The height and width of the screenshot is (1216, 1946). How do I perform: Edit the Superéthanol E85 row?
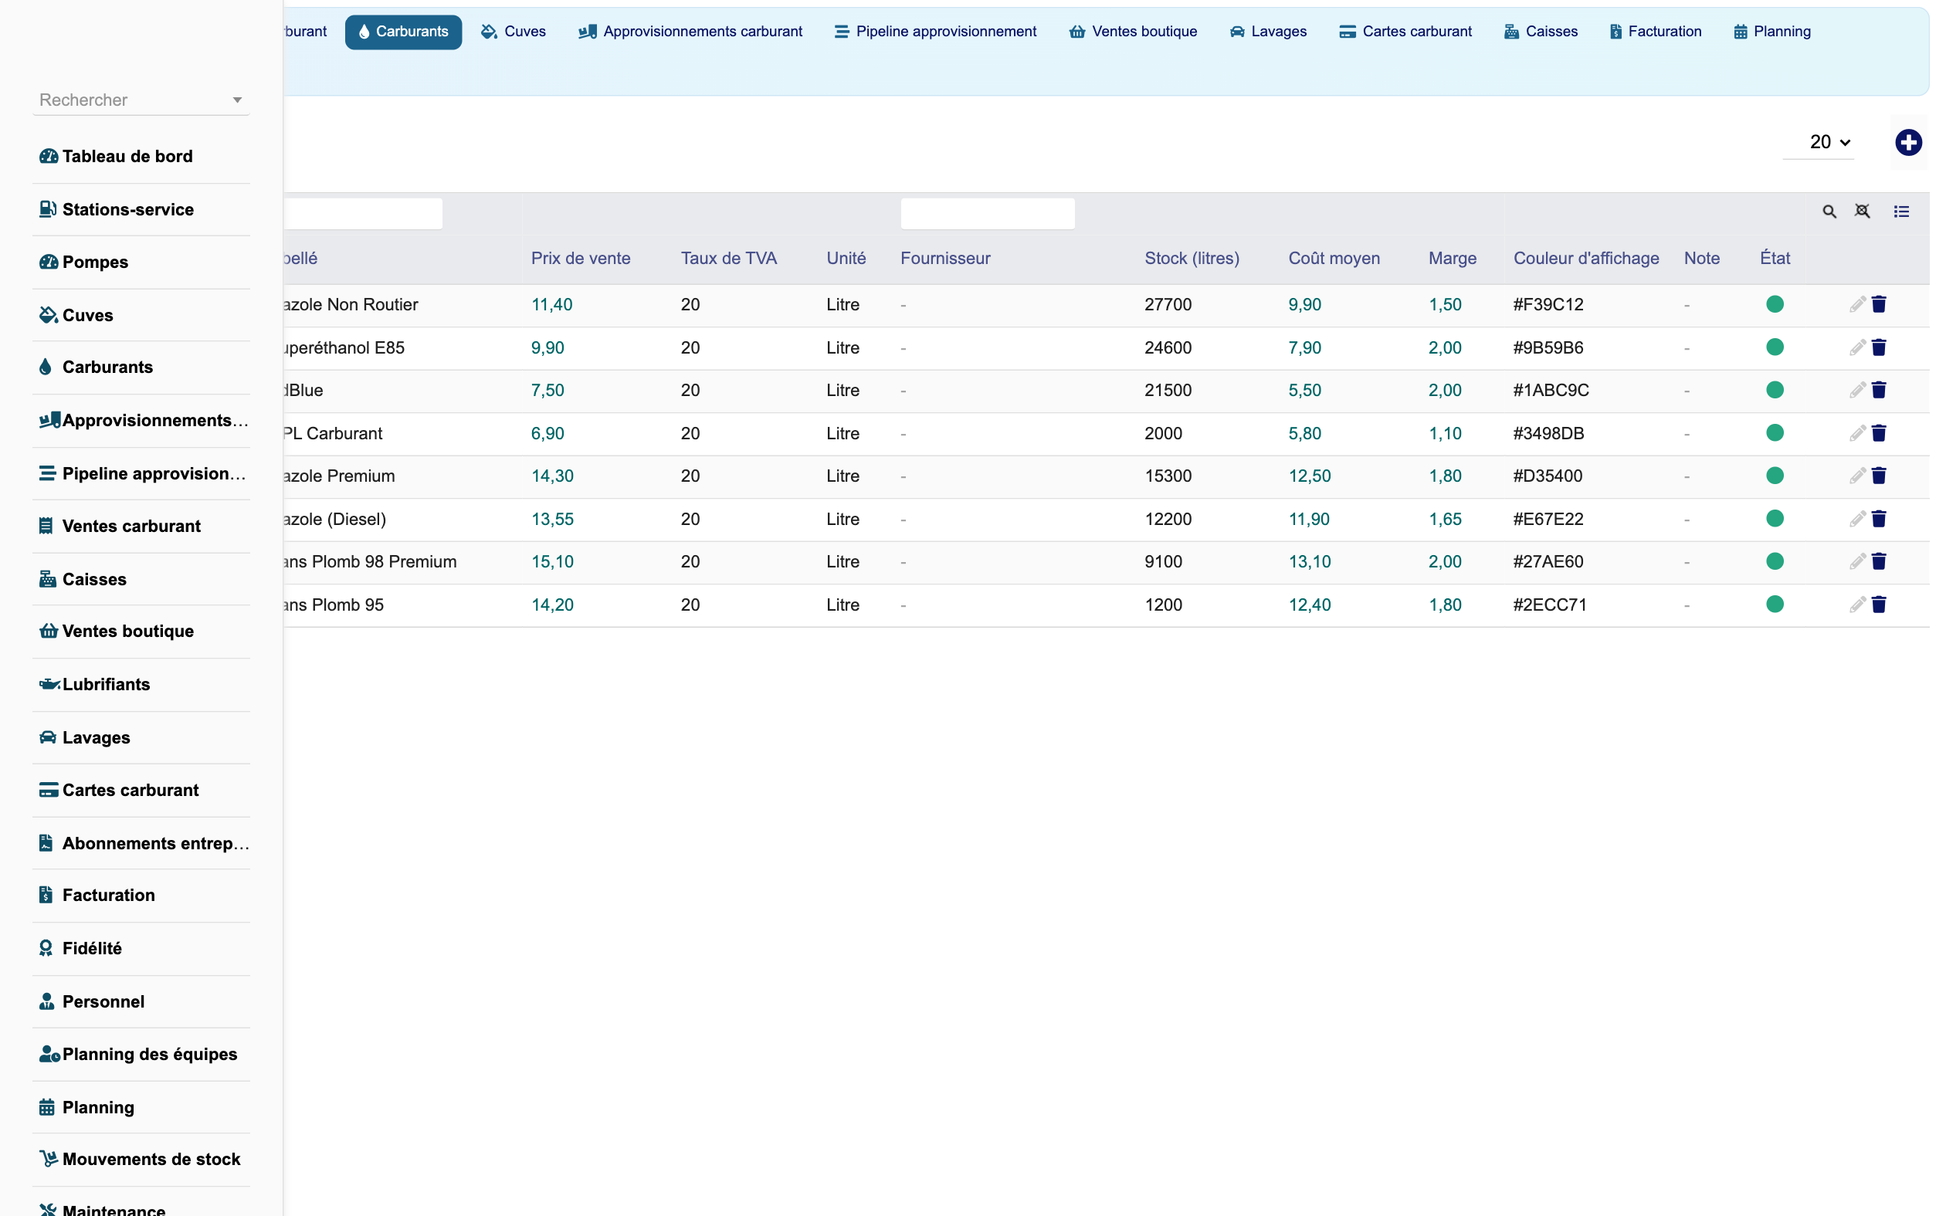[1857, 348]
